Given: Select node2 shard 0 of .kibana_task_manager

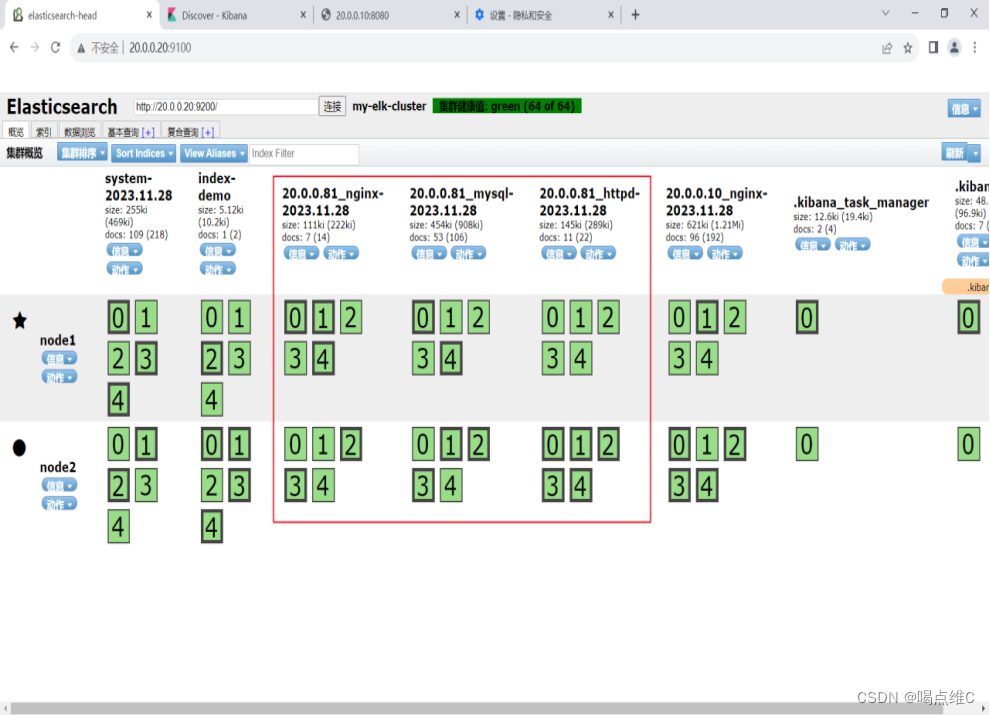Looking at the screenshot, I should coord(806,445).
